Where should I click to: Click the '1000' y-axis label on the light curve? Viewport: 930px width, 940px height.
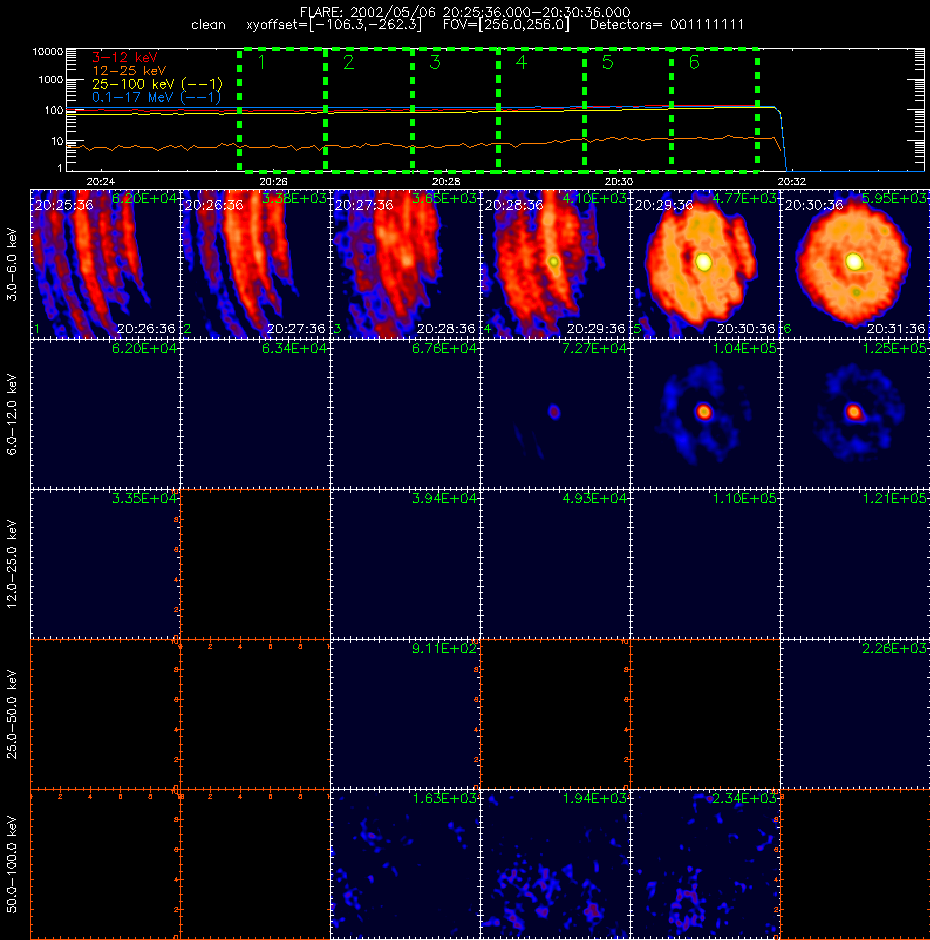click(50, 80)
